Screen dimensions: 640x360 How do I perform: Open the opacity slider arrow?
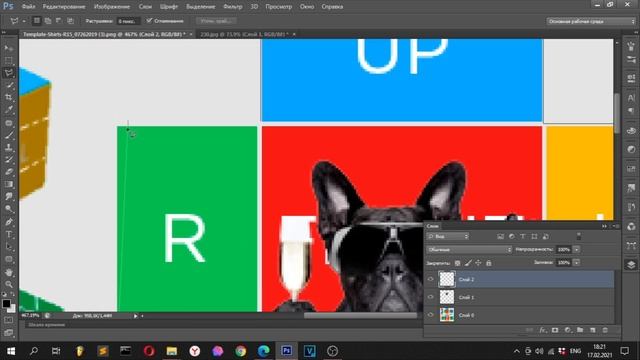(x=577, y=249)
